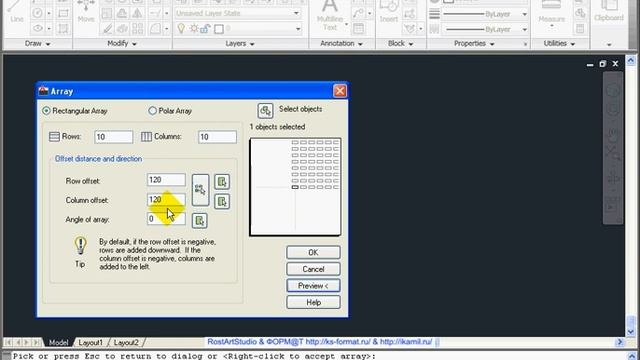The height and width of the screenshot is (360, 640).
Task: Click the vertical scrollbar up arrow
Action: click(631, 61)
